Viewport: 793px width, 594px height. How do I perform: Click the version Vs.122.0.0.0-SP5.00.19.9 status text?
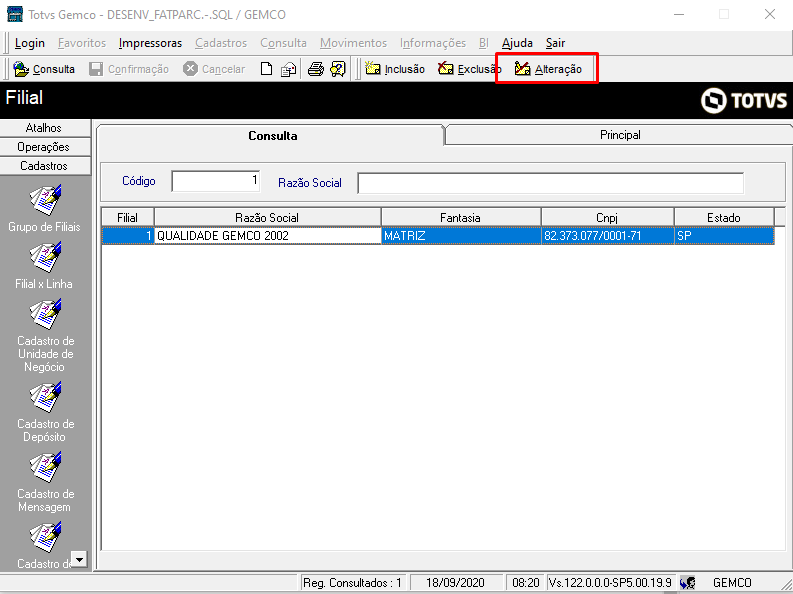pyautogui.click(x=610, y=583)
